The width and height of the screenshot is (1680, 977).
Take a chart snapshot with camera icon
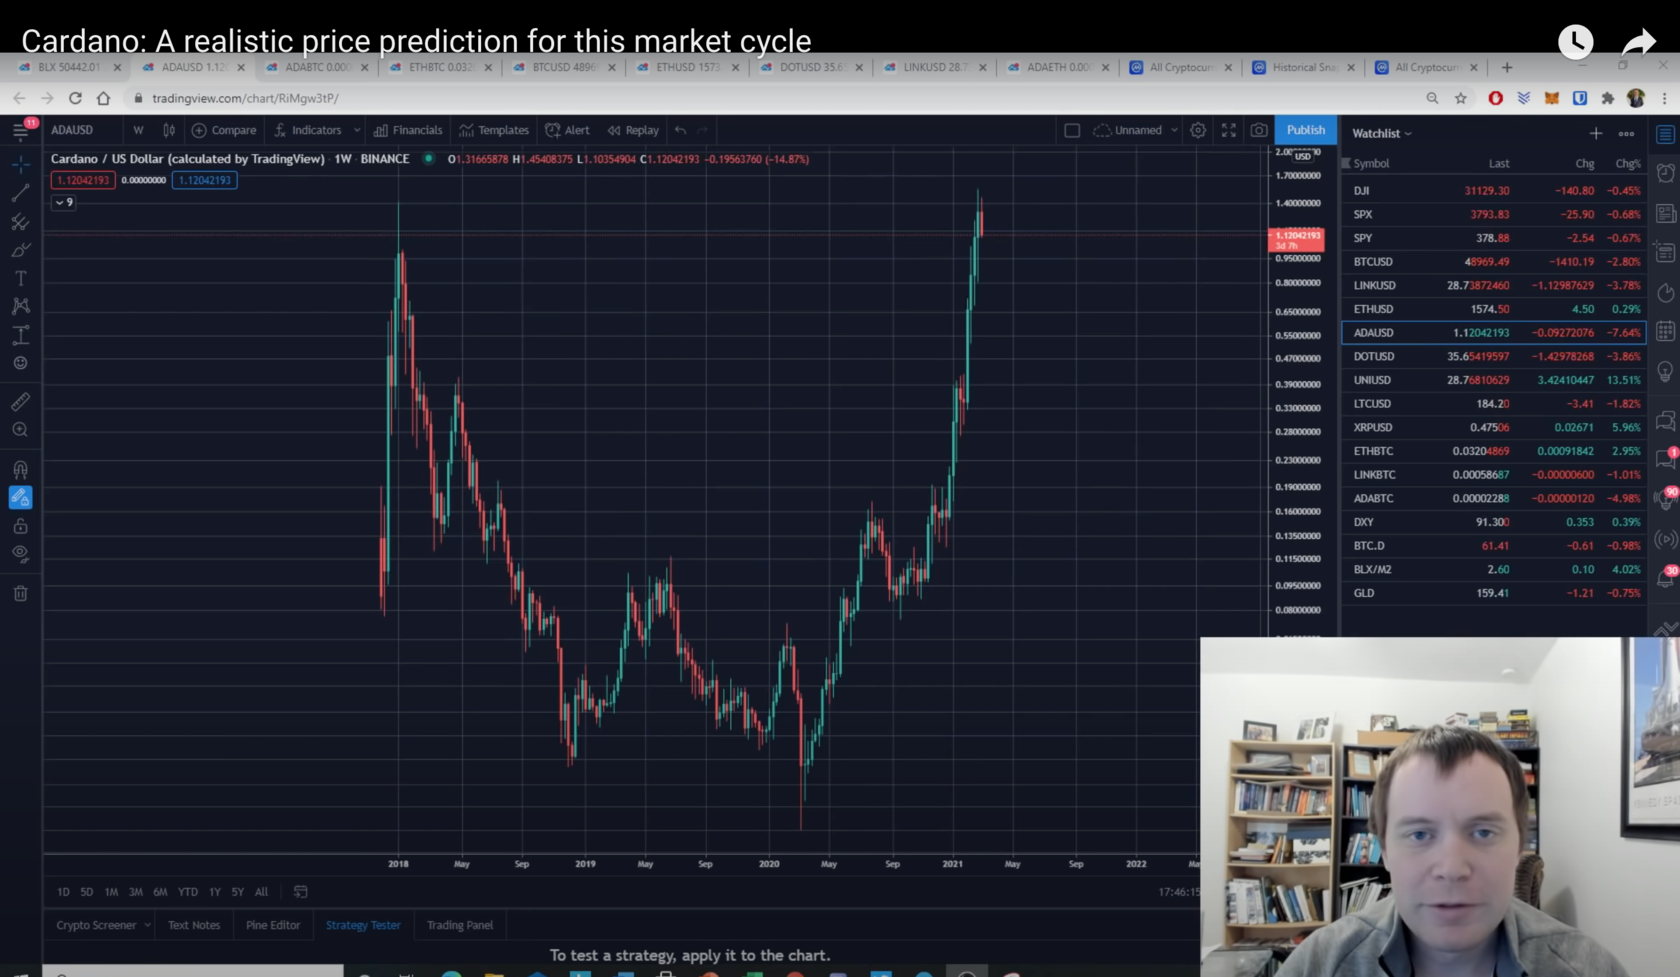pyautogui.click(x=1259, y=130)
